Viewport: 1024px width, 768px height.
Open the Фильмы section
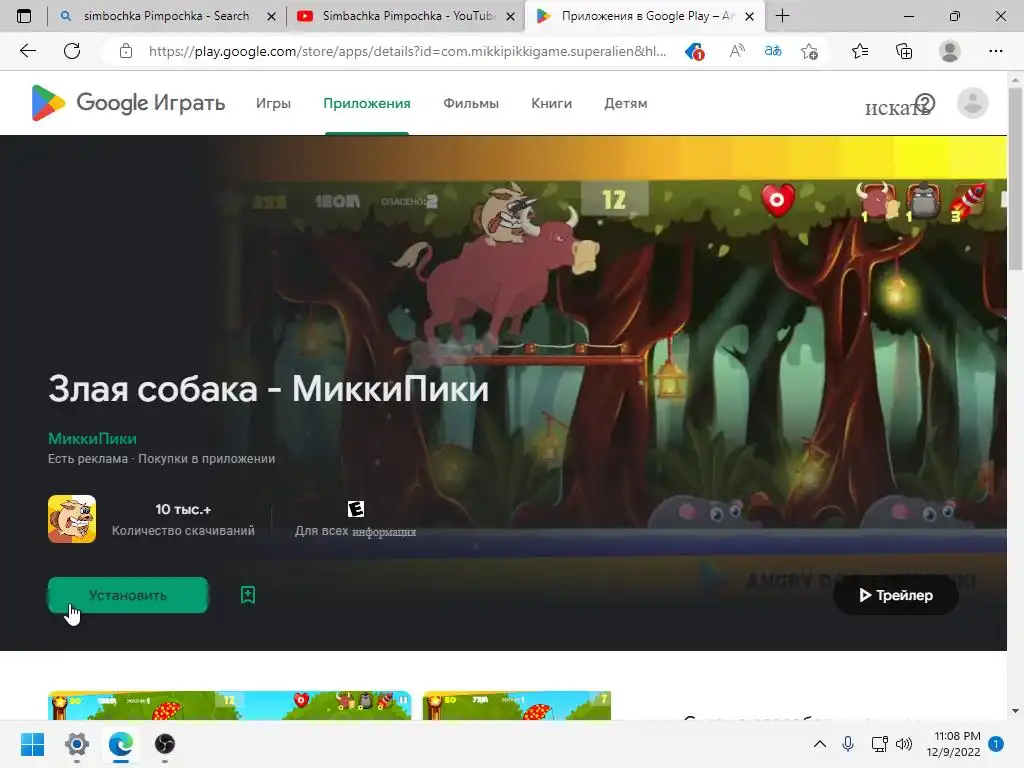pos(471,103)
